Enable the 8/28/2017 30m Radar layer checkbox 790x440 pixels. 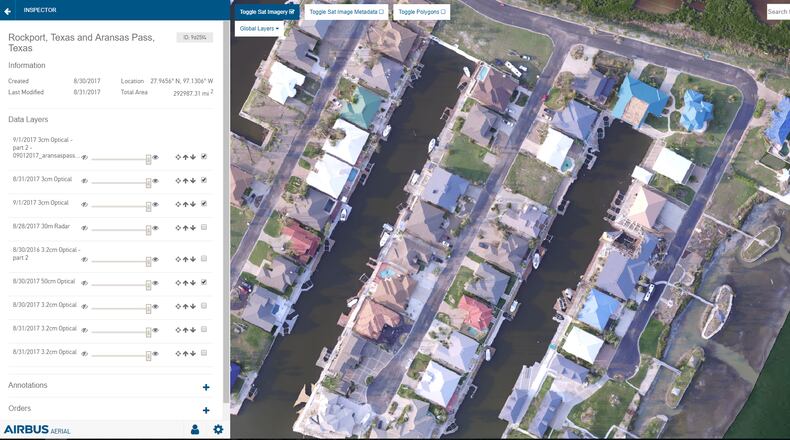pos(204,228)
